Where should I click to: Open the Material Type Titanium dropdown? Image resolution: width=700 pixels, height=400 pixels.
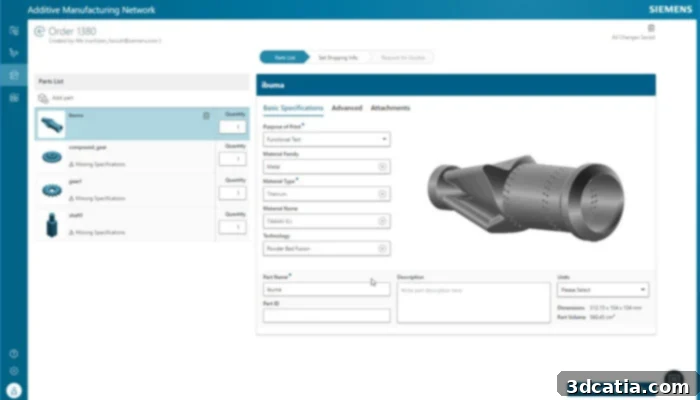click(327, 194)
